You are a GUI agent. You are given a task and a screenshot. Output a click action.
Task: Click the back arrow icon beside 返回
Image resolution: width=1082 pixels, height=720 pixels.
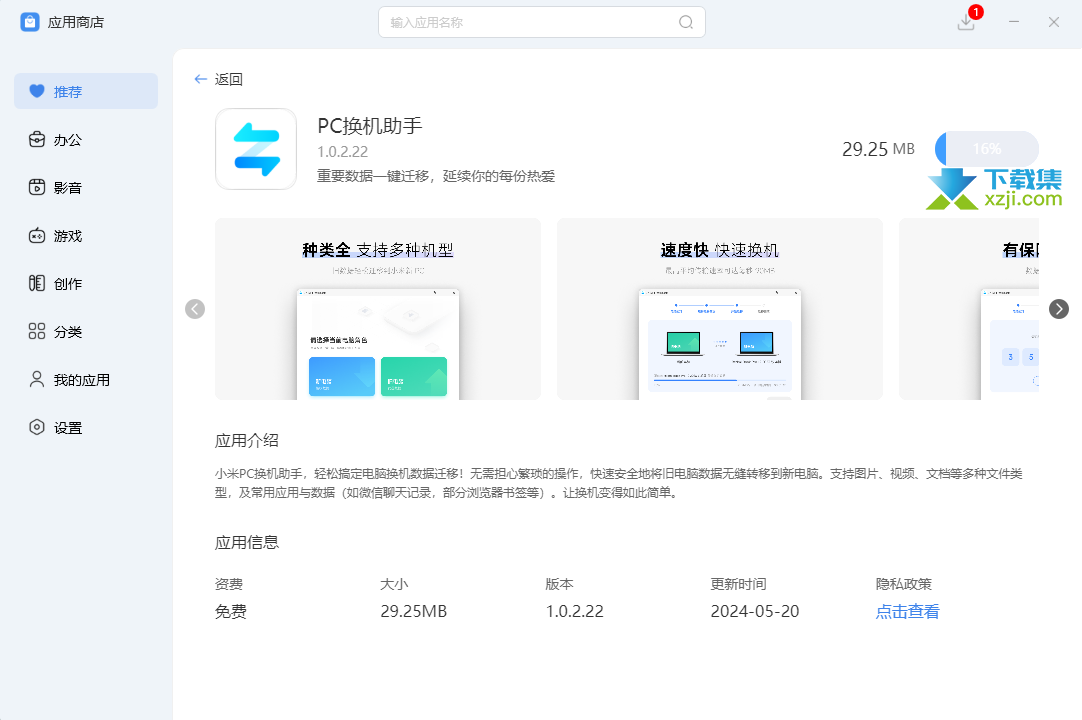(201, 79)
